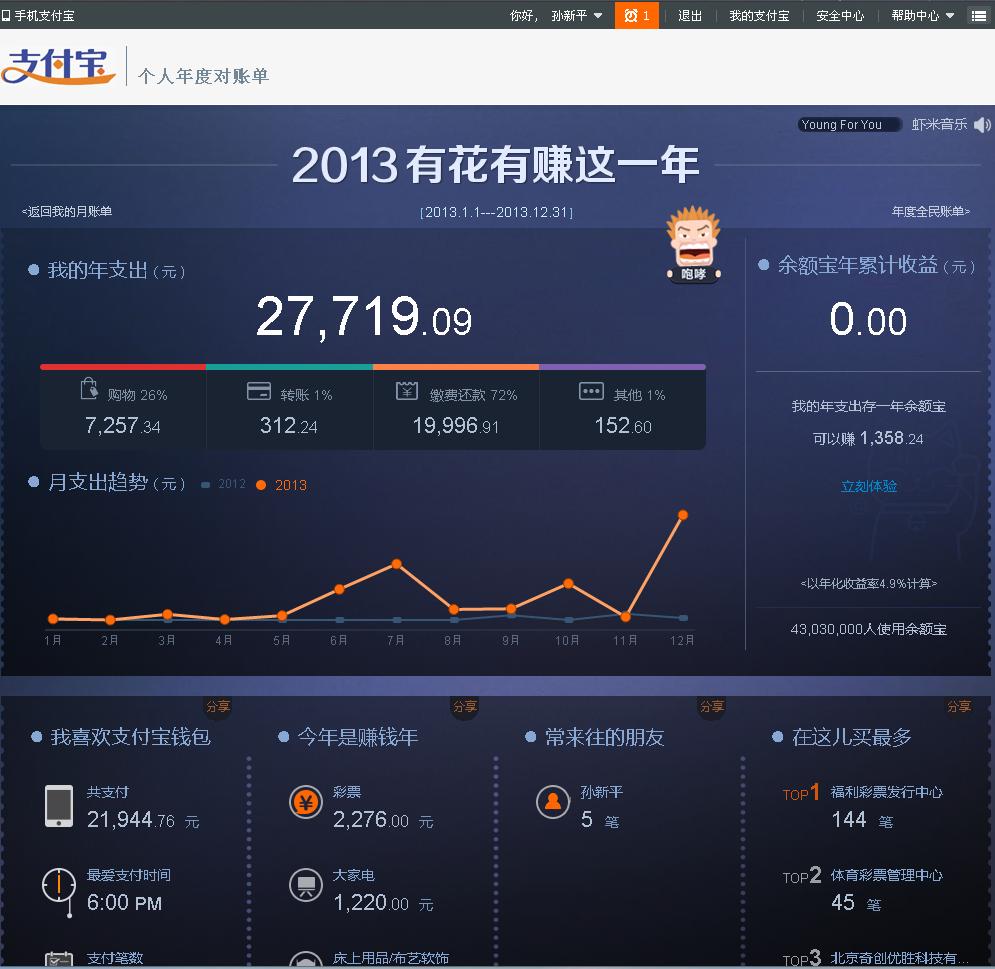Expand the 孙新平 account dropdown
The height and width of the screenshot is (969, 995).
coord(577,15)
